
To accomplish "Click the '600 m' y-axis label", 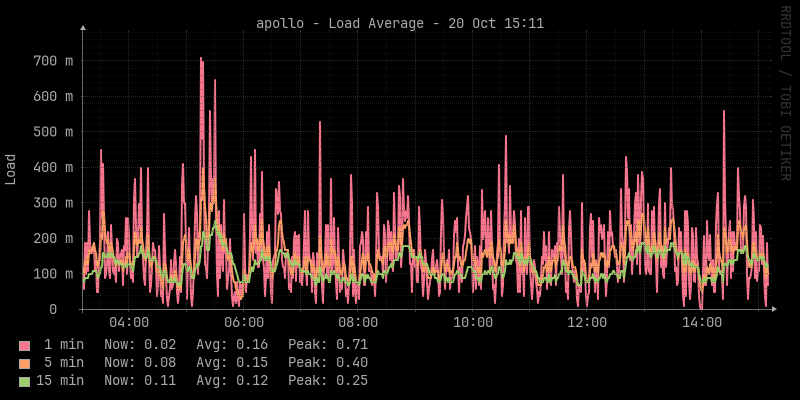I will (x=54, y=96).
